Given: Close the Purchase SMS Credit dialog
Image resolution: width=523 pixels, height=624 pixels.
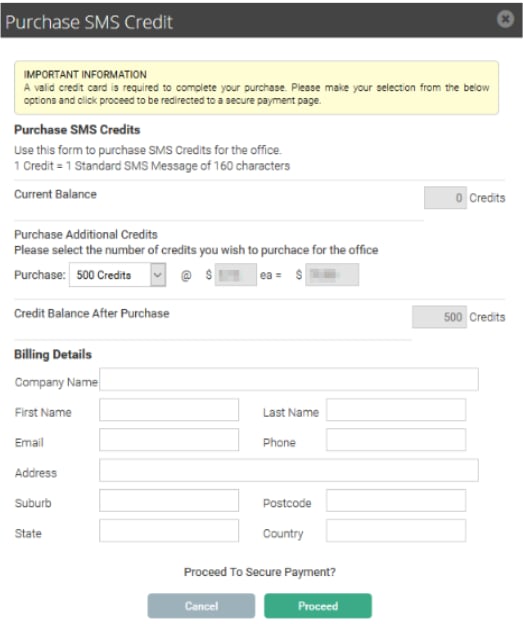Looking at the screenshot, I should point(505,19).
